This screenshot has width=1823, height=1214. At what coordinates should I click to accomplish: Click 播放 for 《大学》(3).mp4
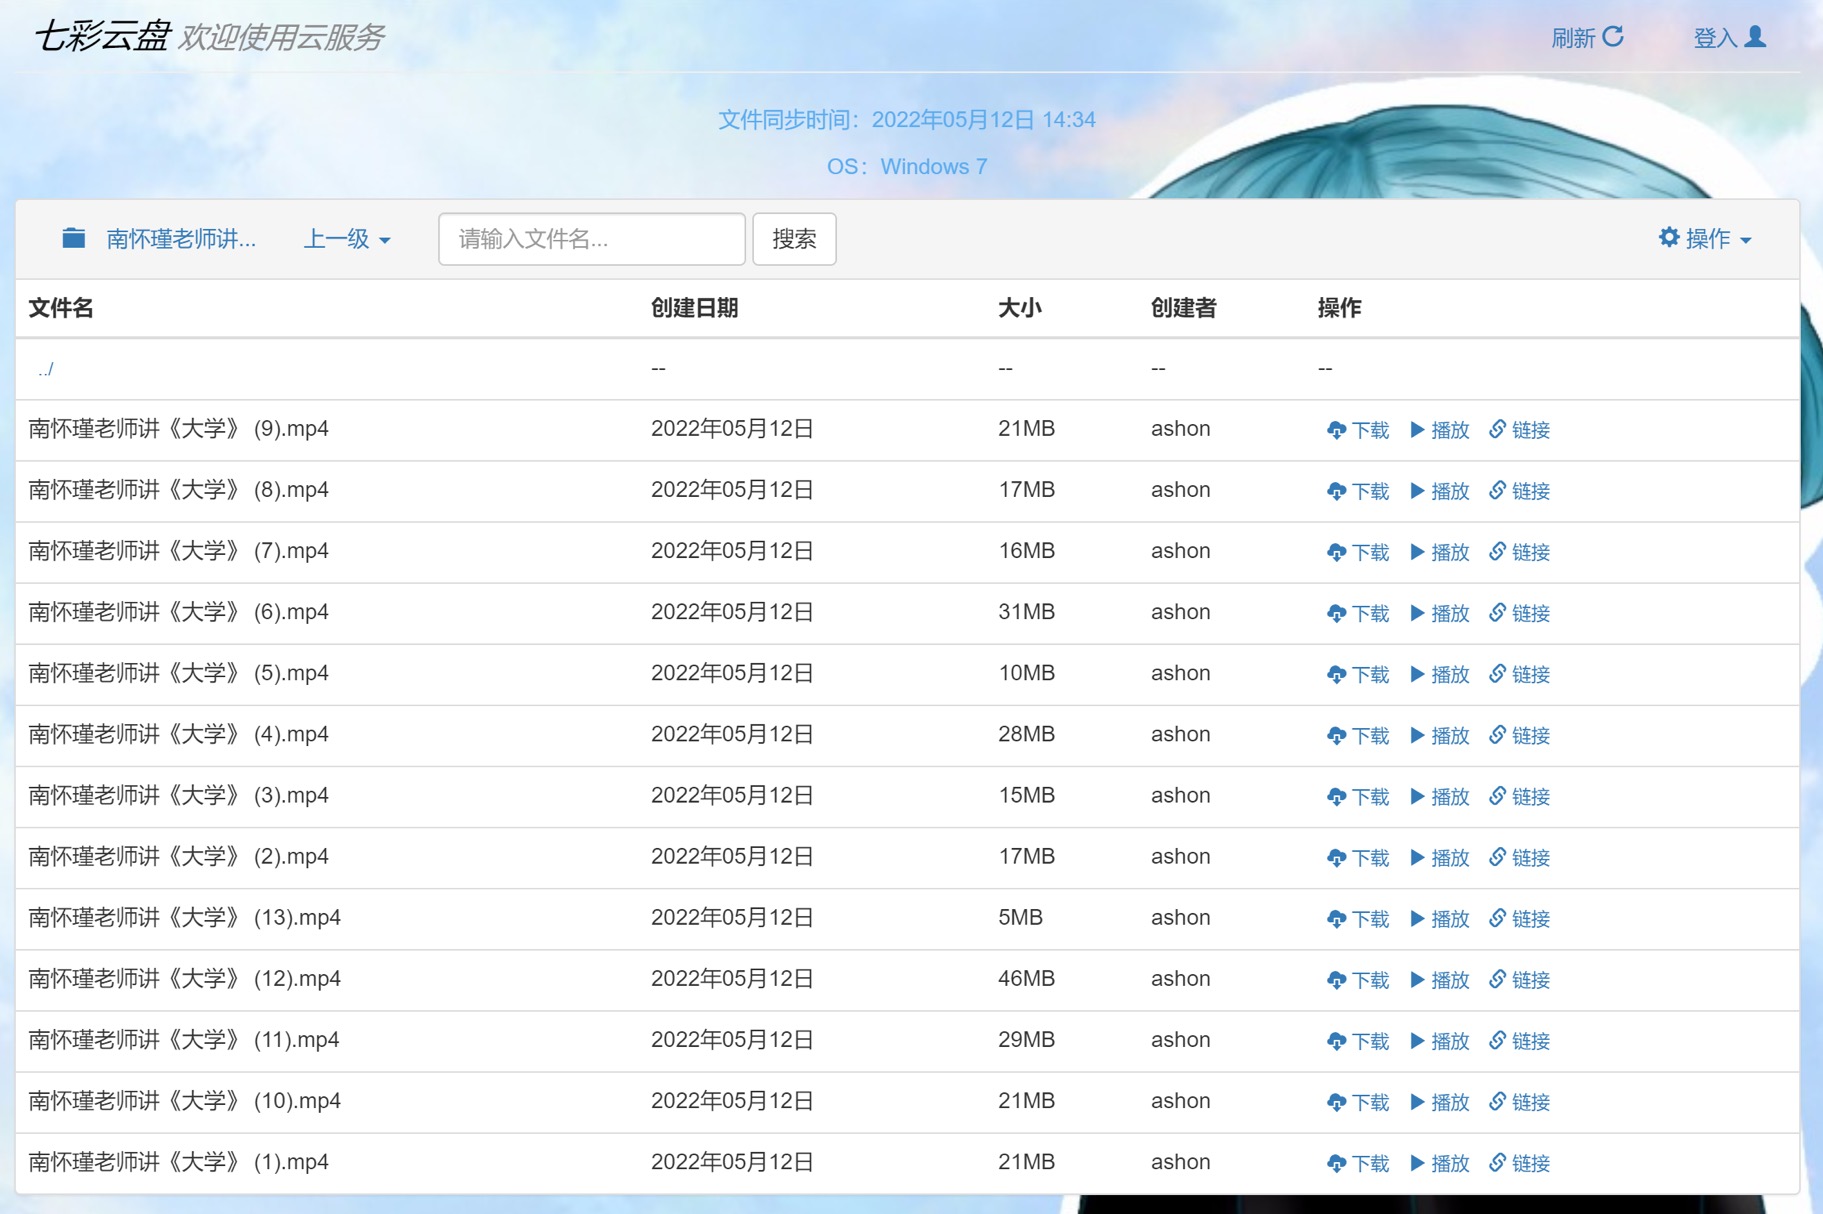pos(1449,797)
